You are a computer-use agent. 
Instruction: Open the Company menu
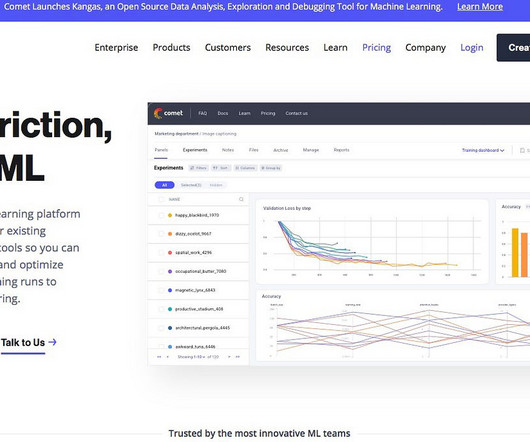426,48
